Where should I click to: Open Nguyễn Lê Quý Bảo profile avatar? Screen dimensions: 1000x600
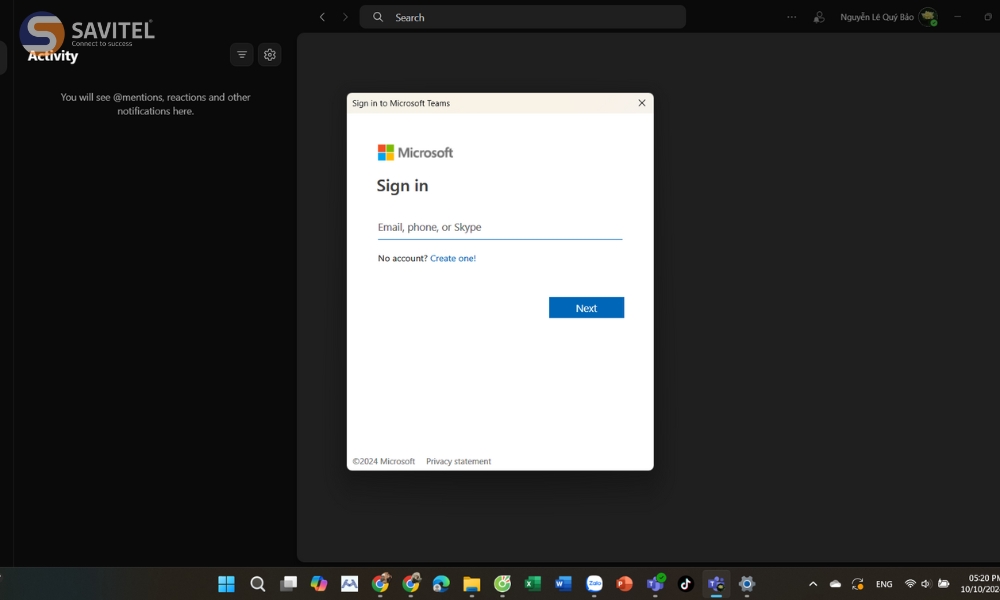pyautogui.click(x=928, y=17)
